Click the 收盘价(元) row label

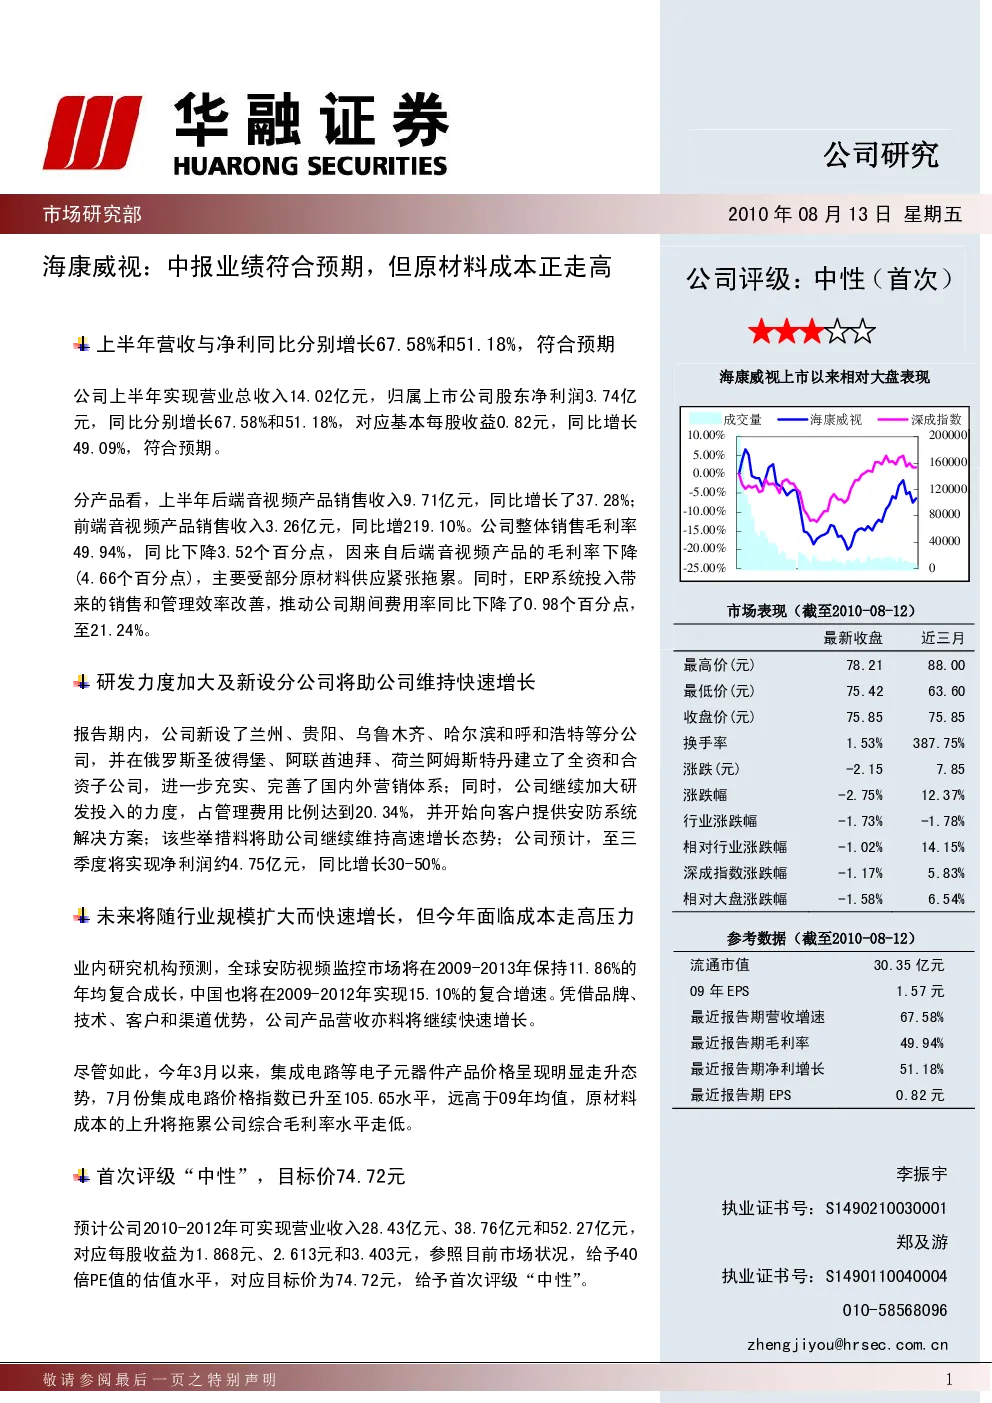coord(719,717)
